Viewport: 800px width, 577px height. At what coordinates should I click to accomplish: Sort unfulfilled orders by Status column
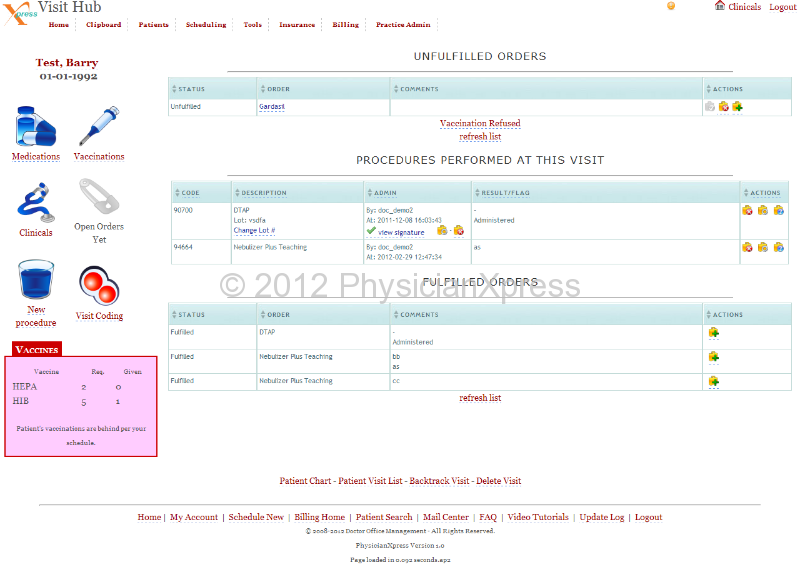point(191,89)
